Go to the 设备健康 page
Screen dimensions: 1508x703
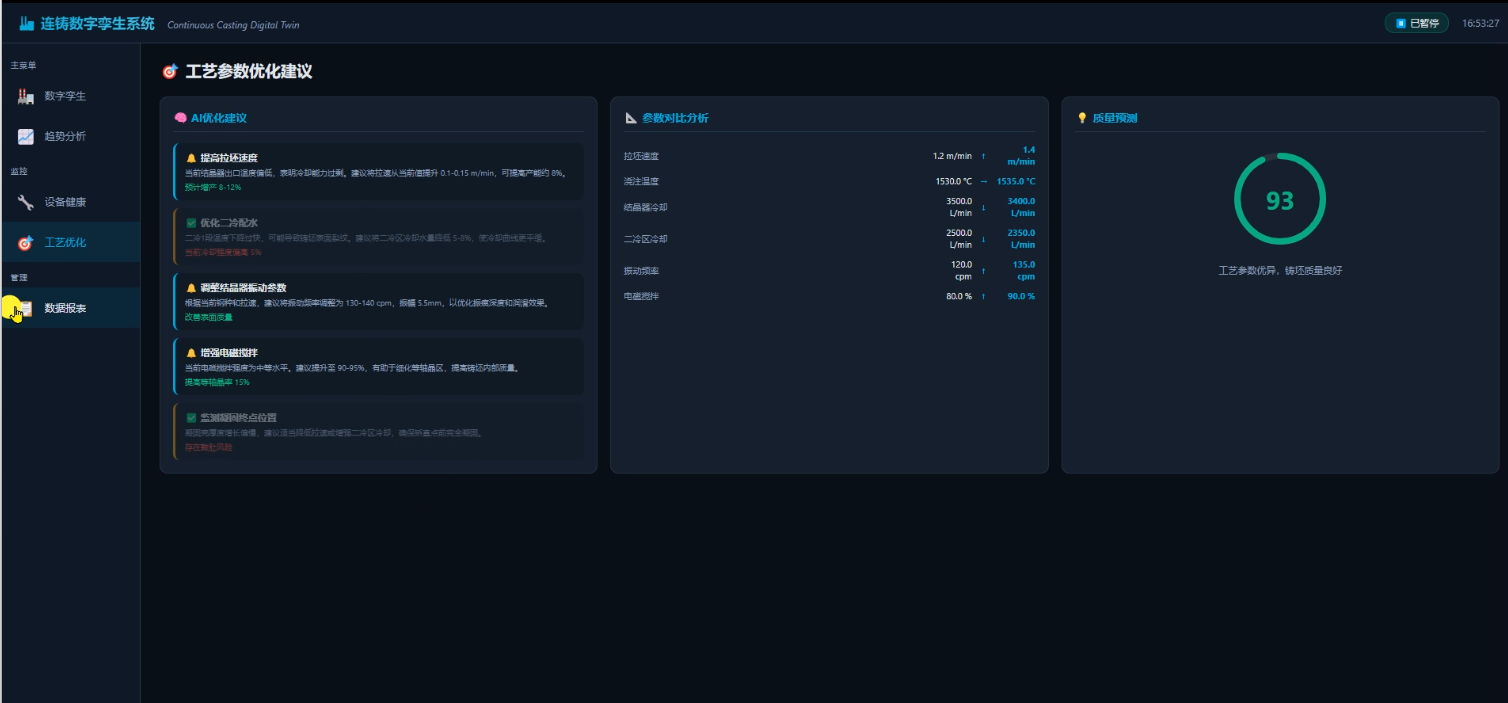click(70, 202)
